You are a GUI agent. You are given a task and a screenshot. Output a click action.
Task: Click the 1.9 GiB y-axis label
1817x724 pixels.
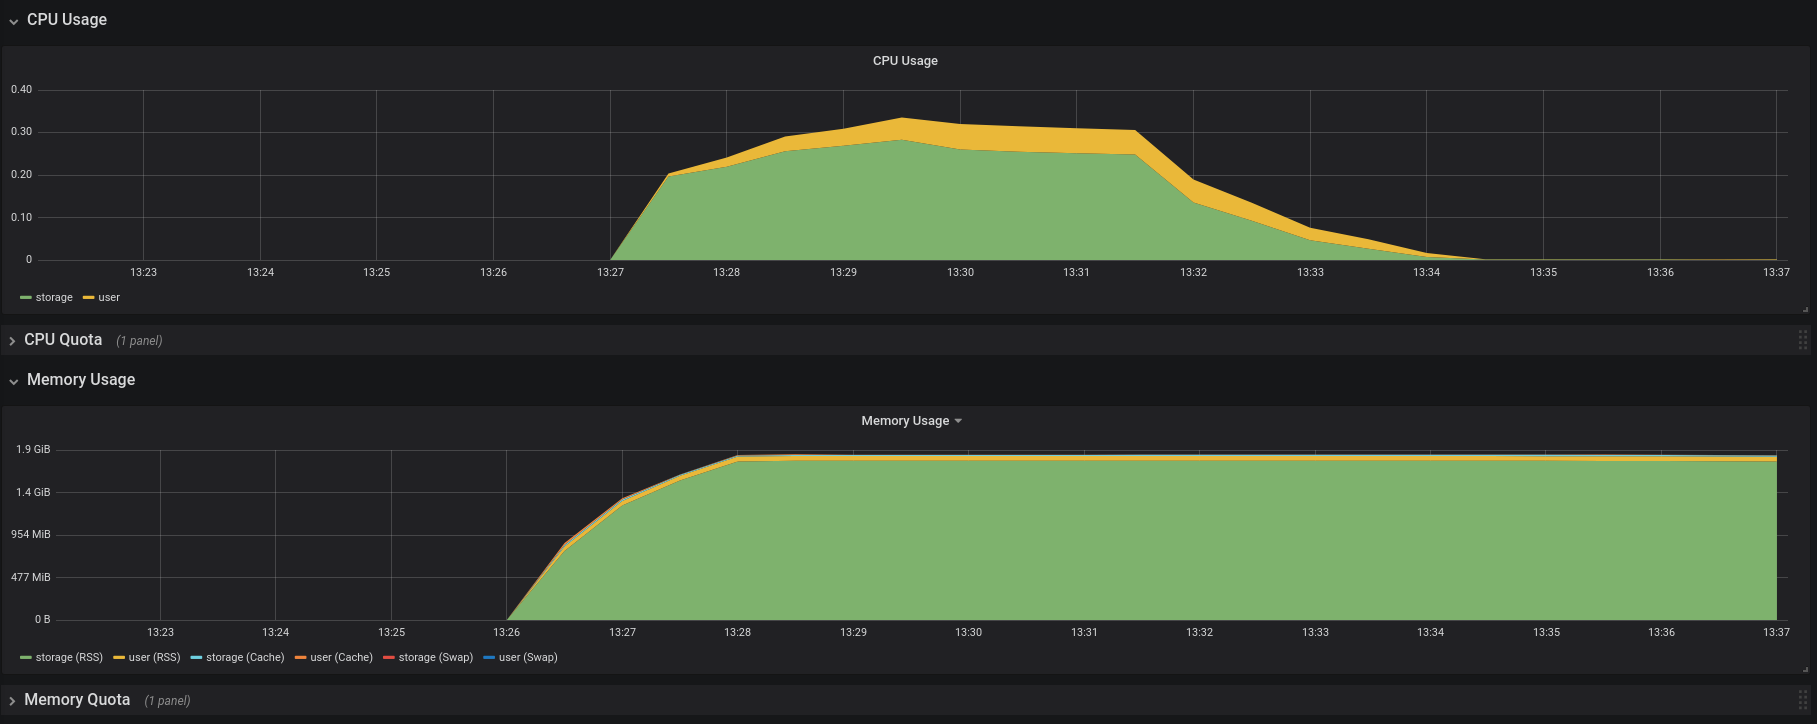[x=33, y=450]
